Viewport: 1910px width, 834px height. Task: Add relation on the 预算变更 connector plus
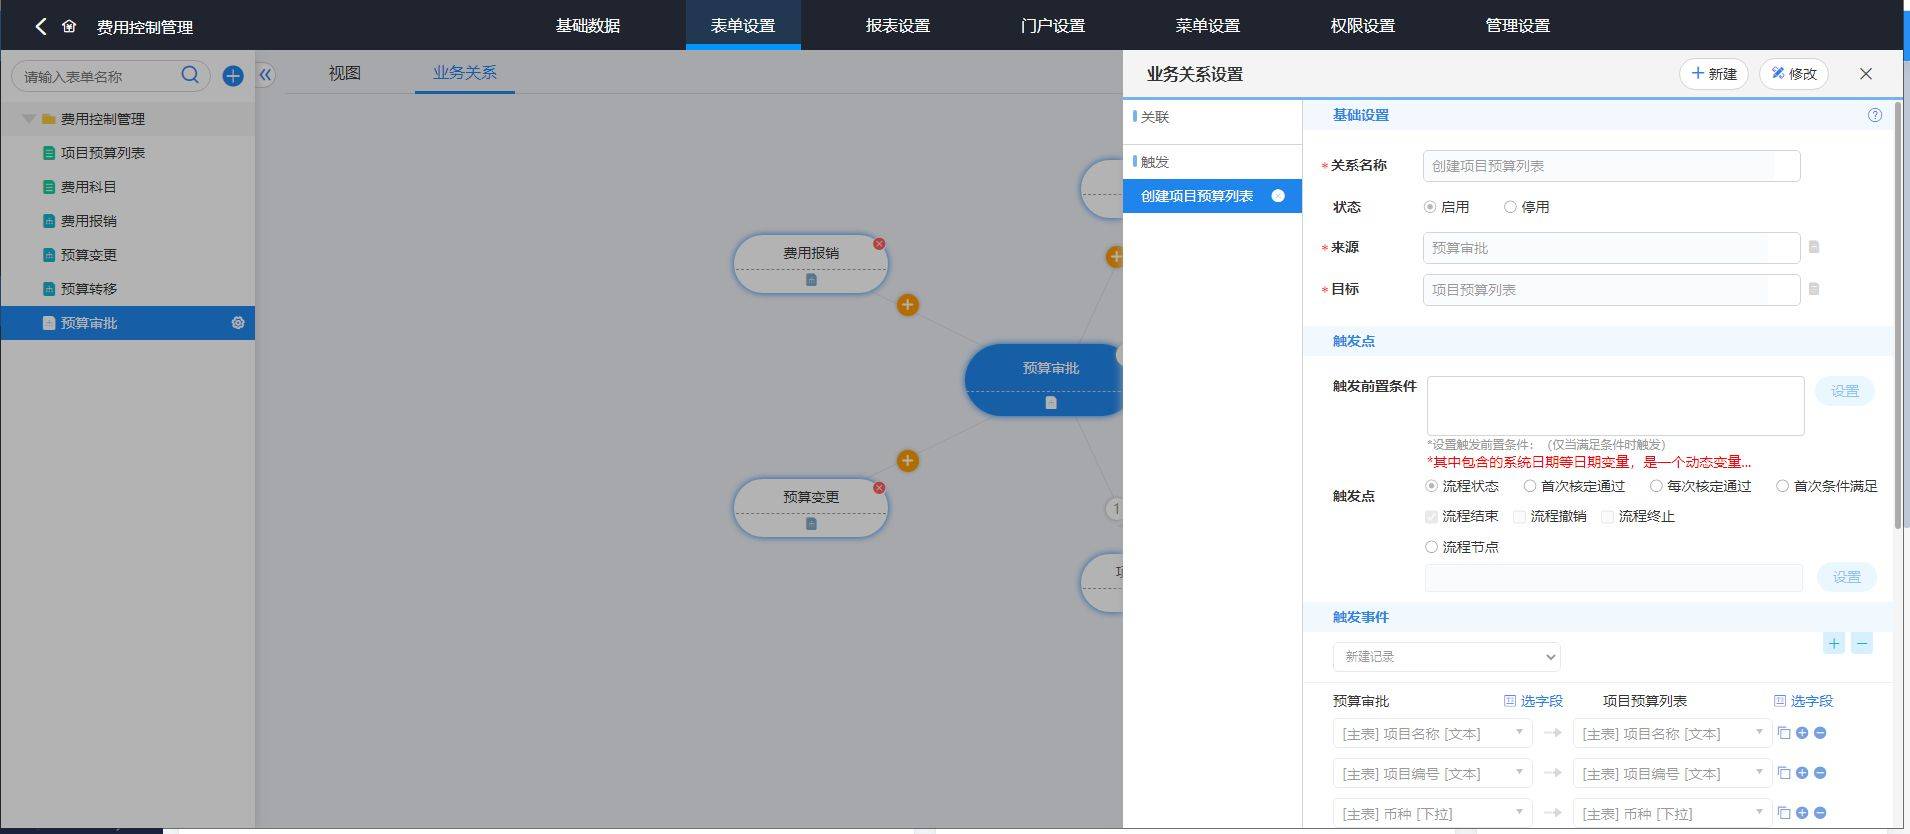[907, 461]
